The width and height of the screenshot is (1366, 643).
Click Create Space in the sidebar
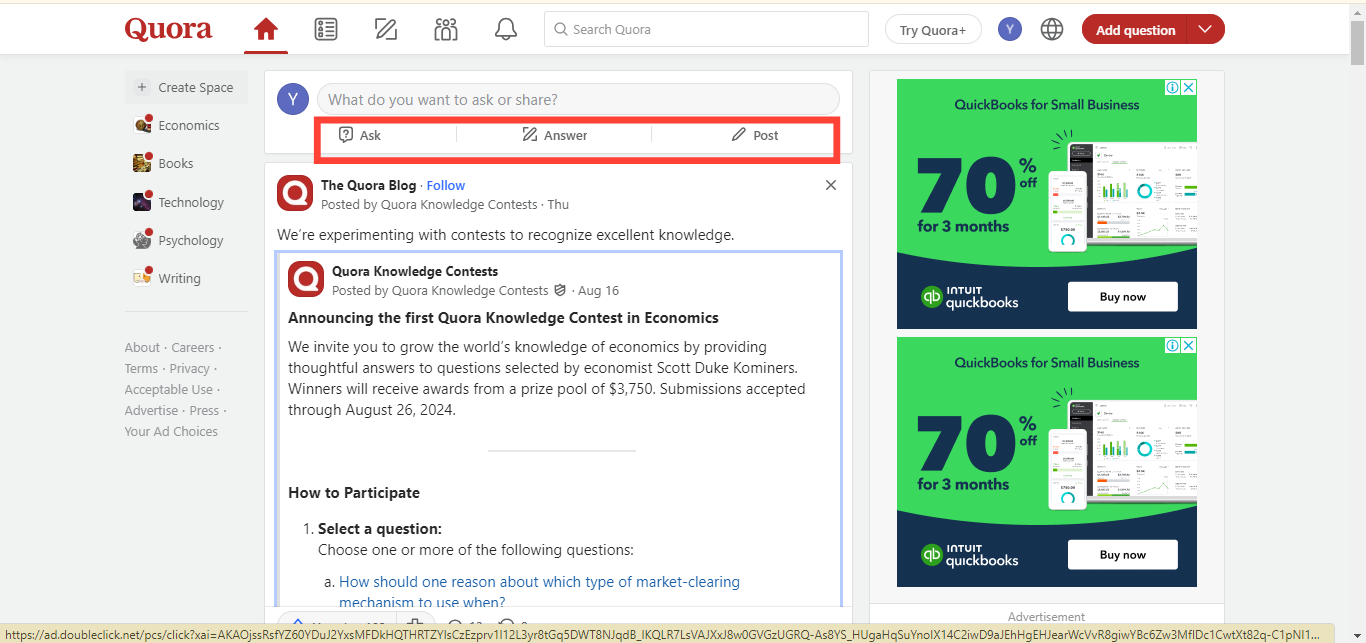coord(186,87)
